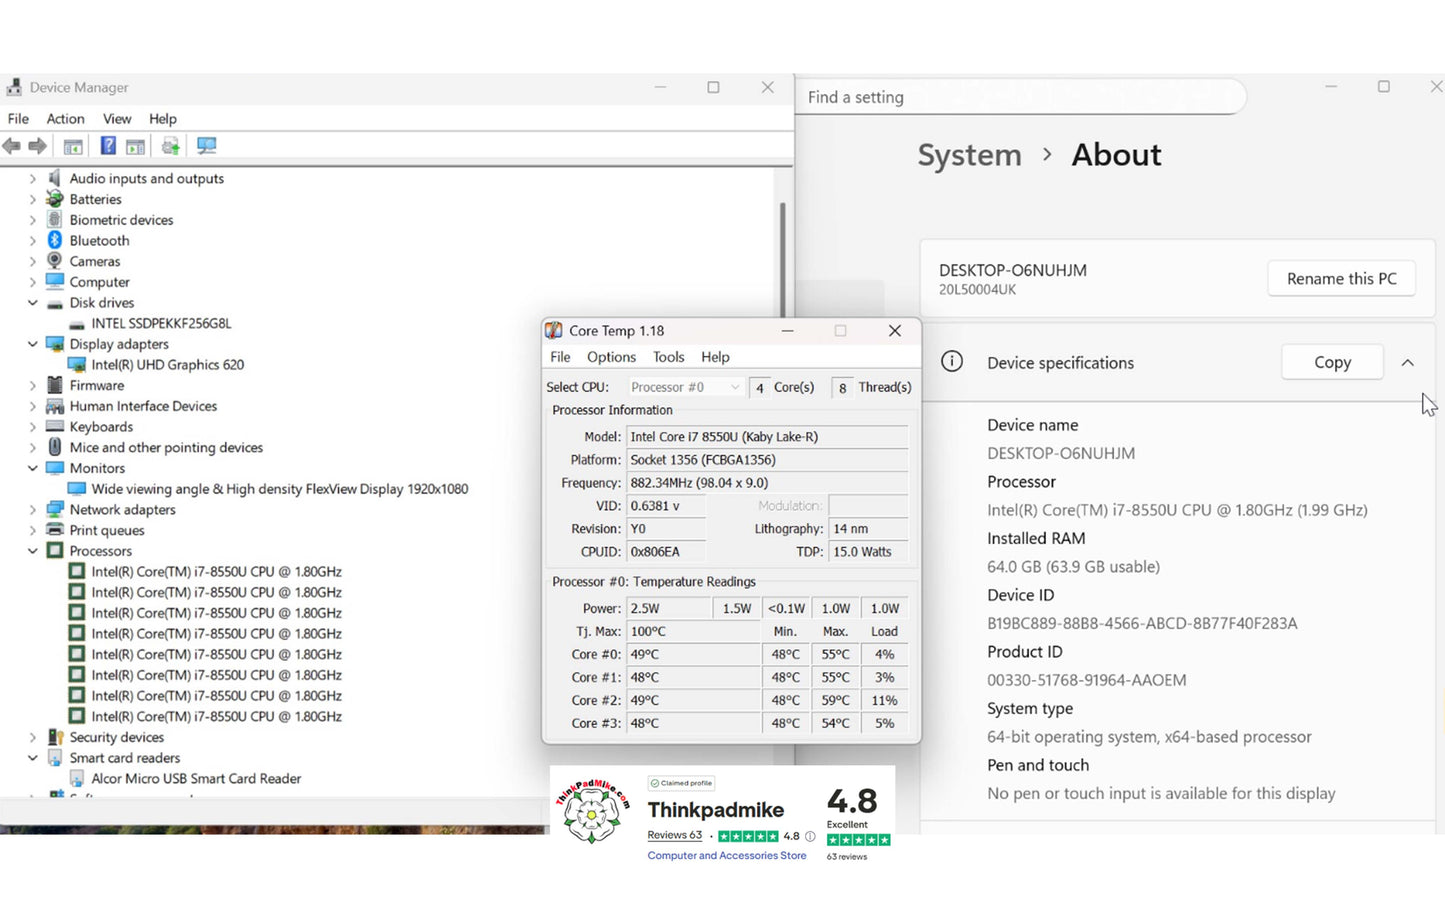The width and height of the screenshot is (1445, 908).
Task: Click the Forward arrow in Device Manager toolbar
Action: coord(38,146)
